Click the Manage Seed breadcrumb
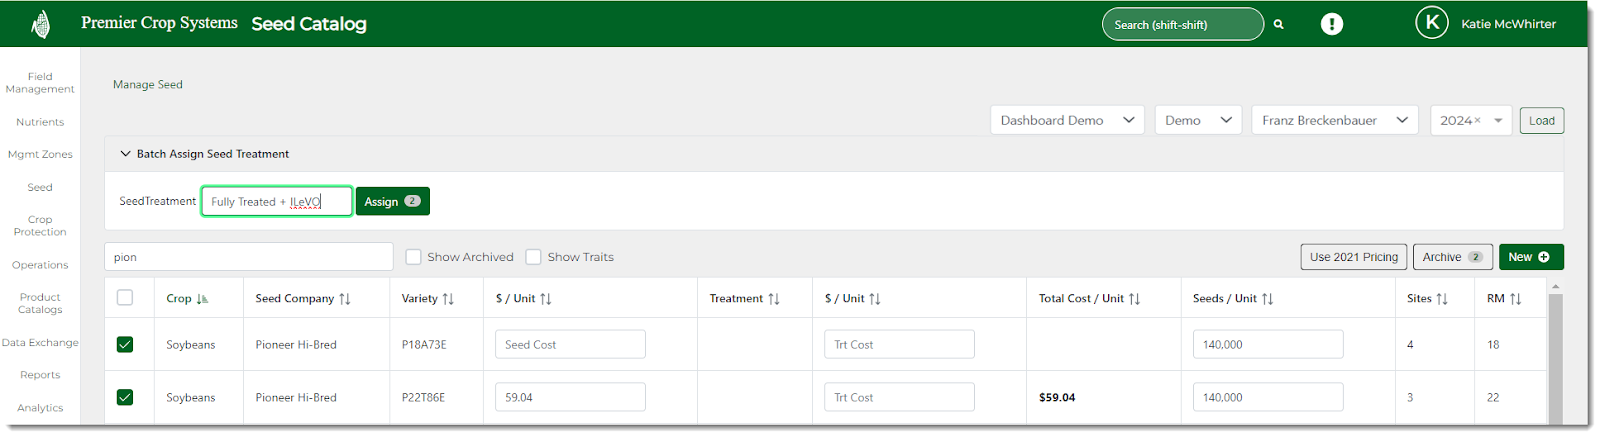The image size is (1600, 437). coord(148,85)
